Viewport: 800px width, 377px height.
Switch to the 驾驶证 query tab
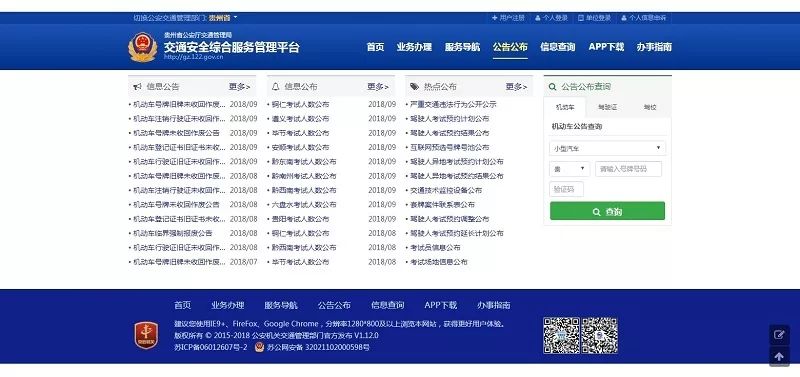coord(607,108)
